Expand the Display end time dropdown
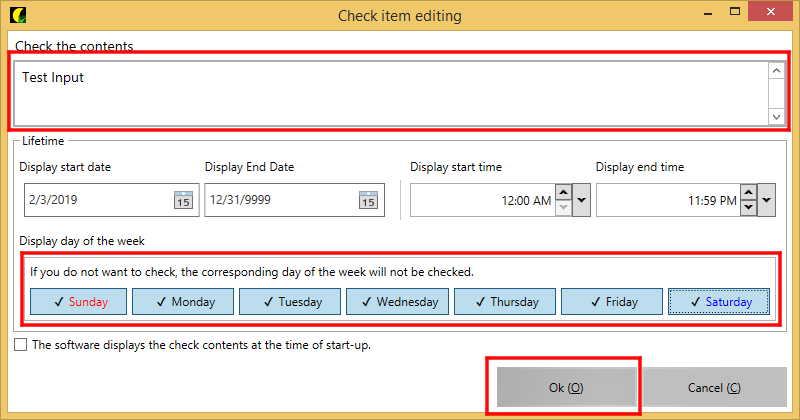The width and height of the screenshot is (800, 420). tap(767, 200)
